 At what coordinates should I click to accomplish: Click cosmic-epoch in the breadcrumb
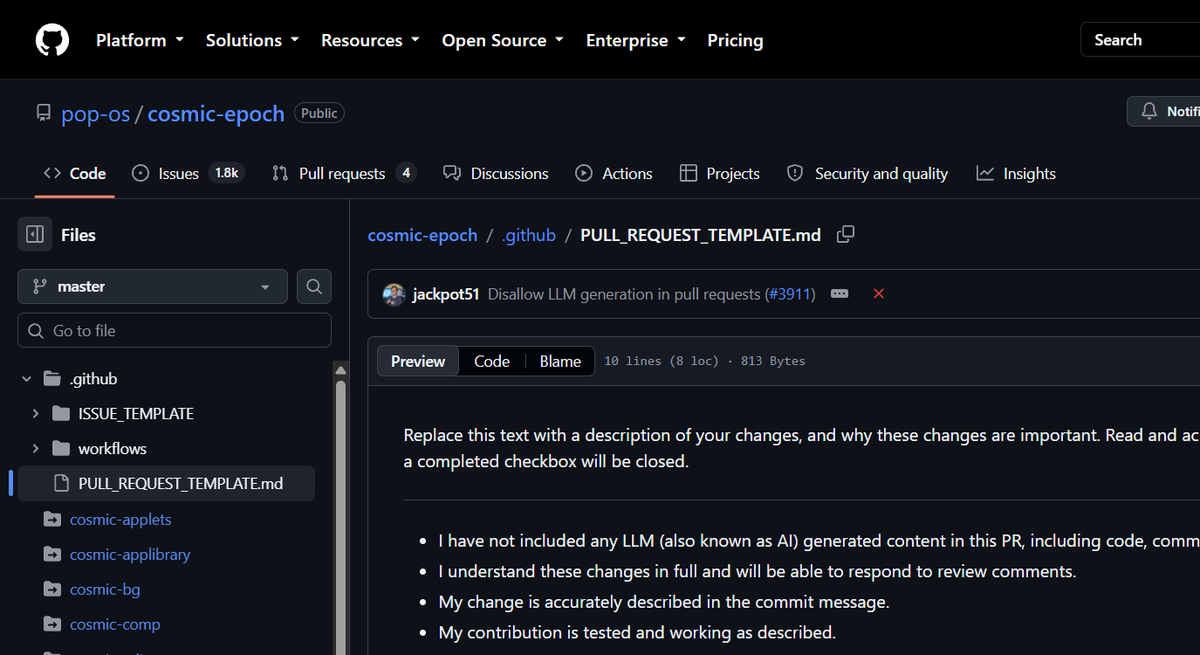423,235
